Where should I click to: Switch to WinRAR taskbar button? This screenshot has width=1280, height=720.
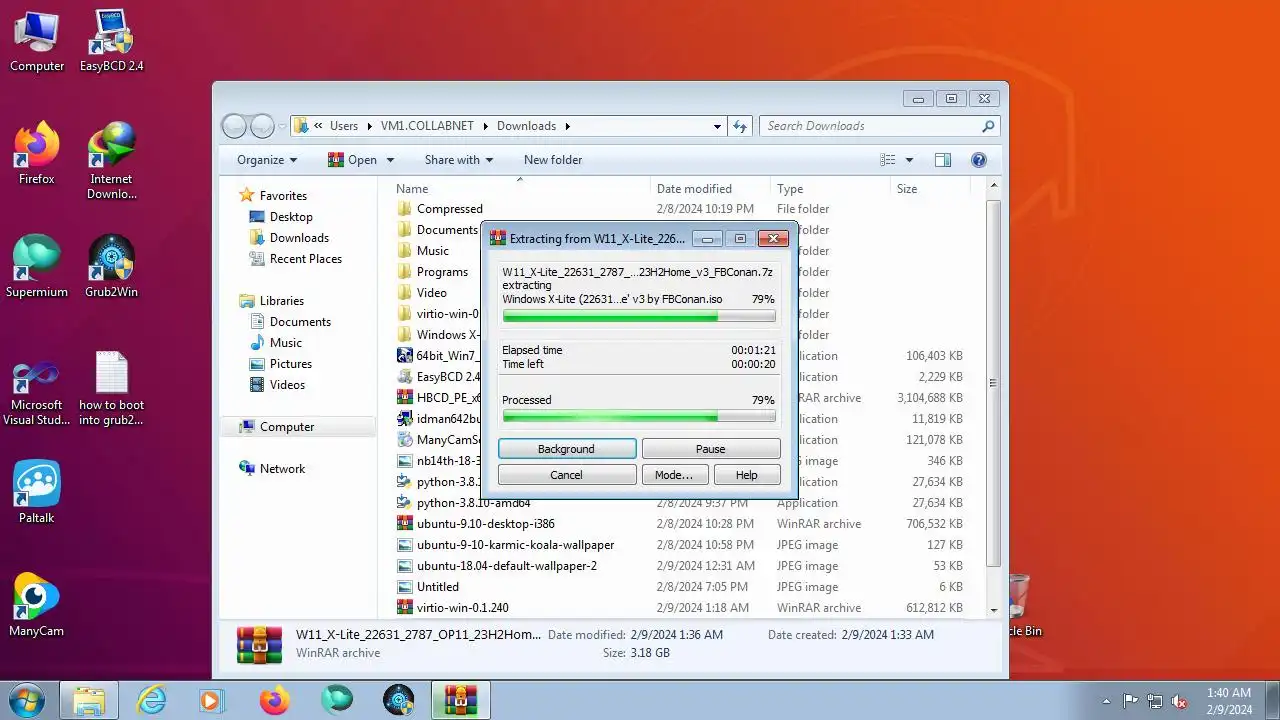[461, 700]
